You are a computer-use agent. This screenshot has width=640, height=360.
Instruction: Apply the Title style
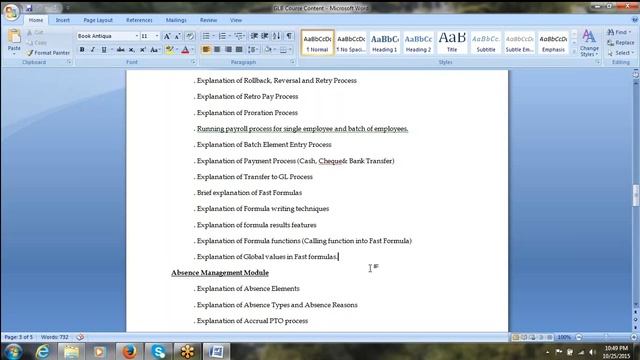click(x=452, y=43)
